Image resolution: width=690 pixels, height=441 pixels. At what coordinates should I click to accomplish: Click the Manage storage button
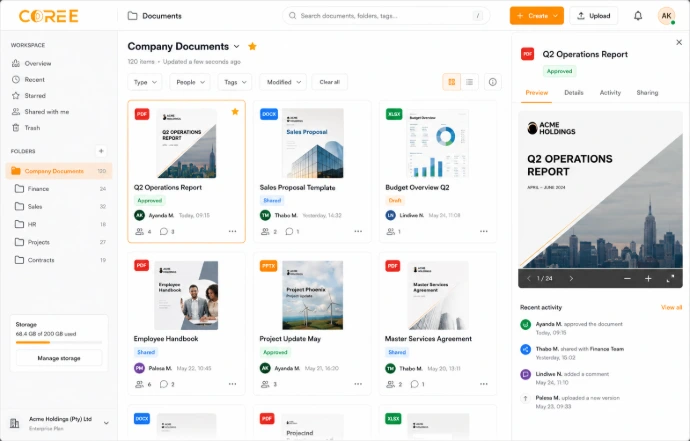coord(59,358)
